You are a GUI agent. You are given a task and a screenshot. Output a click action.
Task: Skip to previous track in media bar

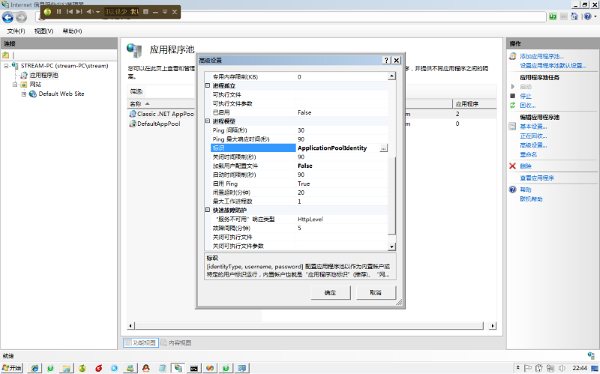[69, 12]
